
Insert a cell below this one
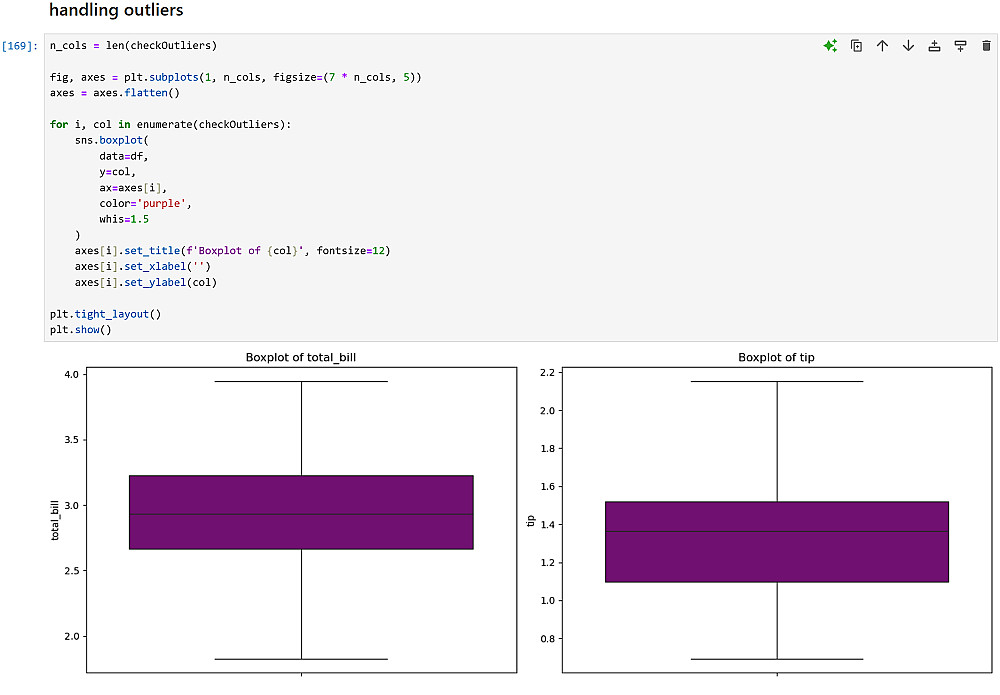click(960, 46)
